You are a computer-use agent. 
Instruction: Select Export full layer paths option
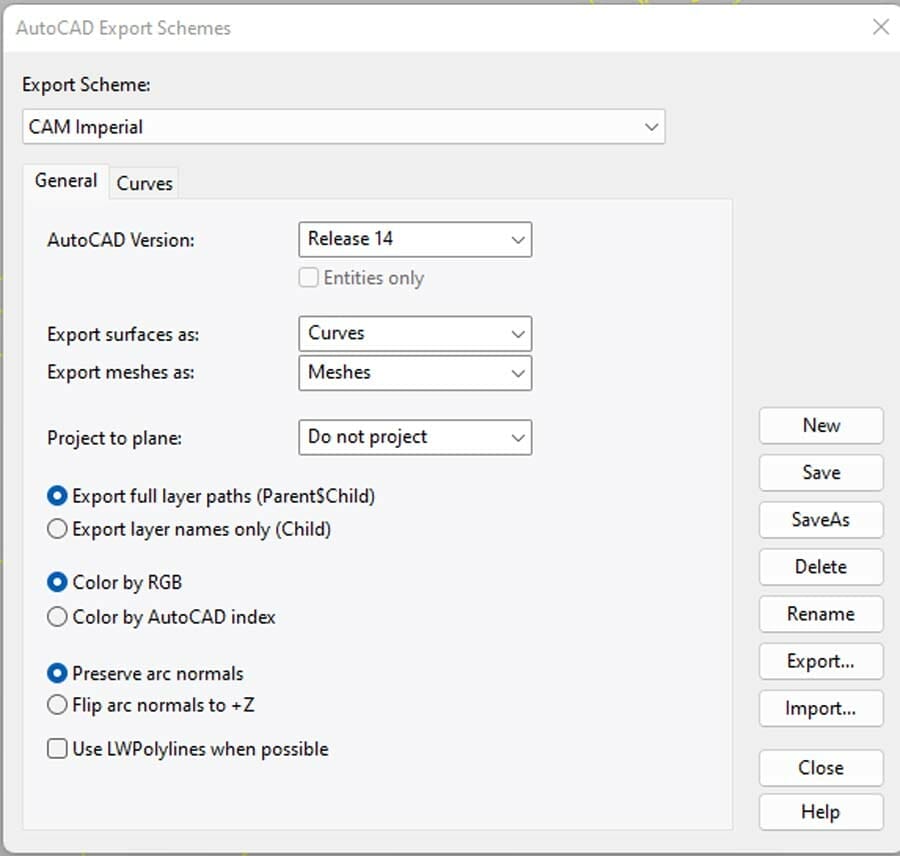pyautogui.click(x=57, y=495)
